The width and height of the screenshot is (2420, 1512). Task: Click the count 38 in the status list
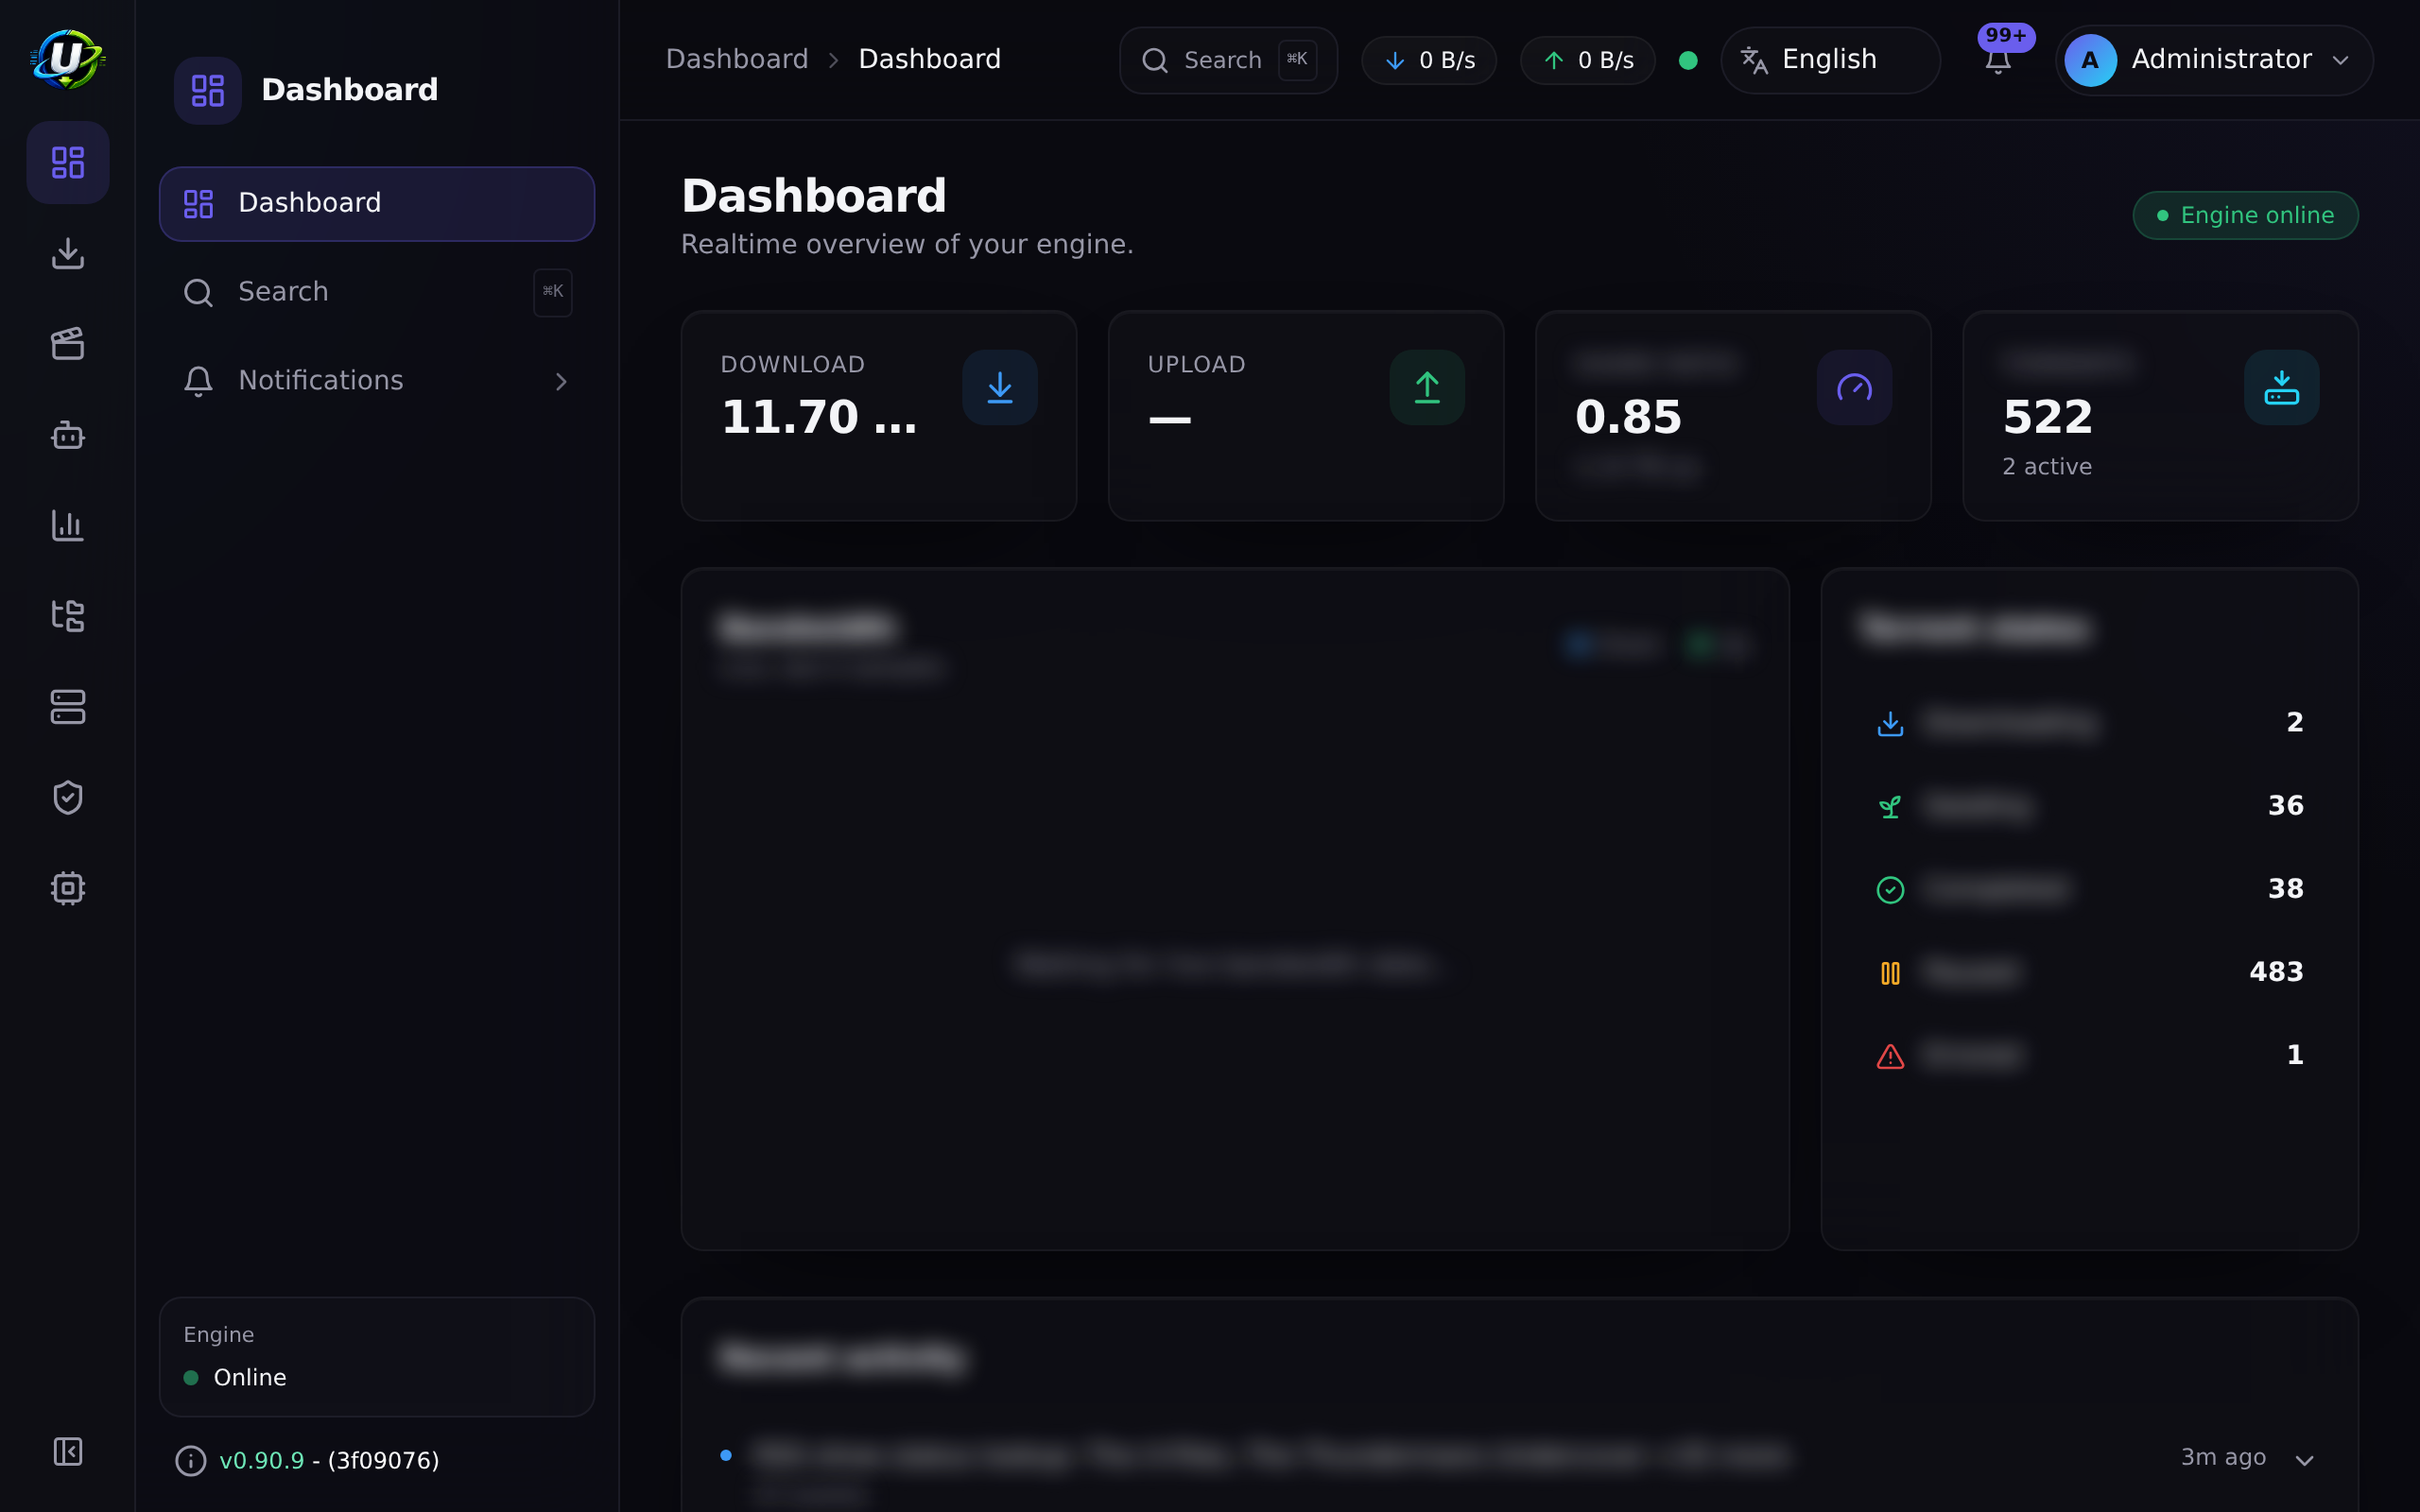click(x=2285, y=889)
